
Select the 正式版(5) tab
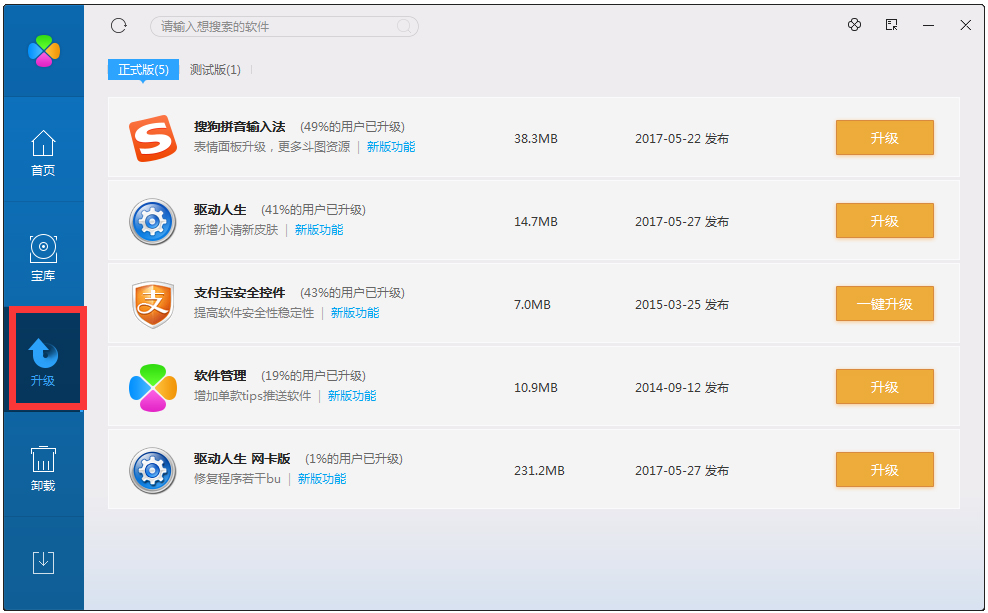click(x=142, y=71)
